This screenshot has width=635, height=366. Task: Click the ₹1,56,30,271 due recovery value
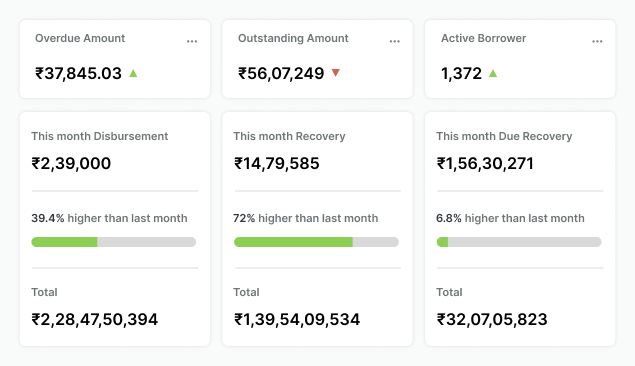[485, 164]
